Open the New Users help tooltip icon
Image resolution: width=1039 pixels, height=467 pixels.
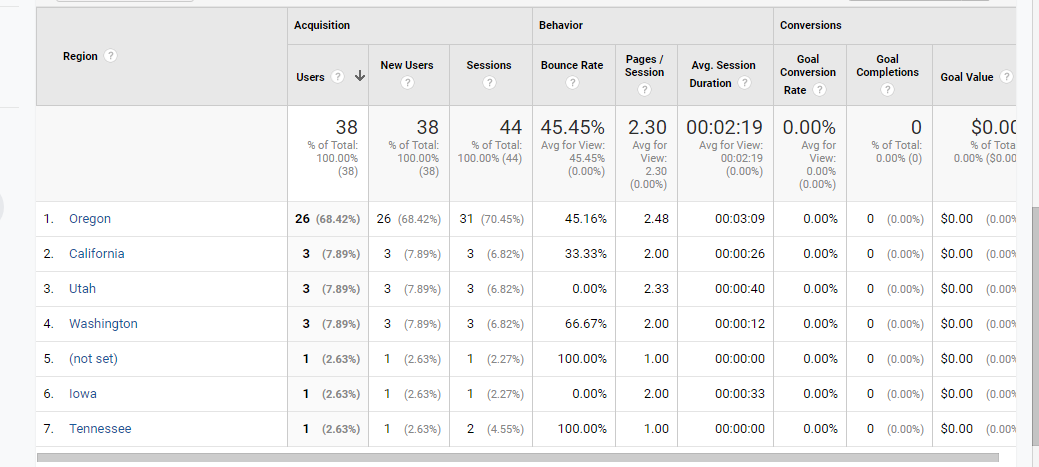click(407, 83)
